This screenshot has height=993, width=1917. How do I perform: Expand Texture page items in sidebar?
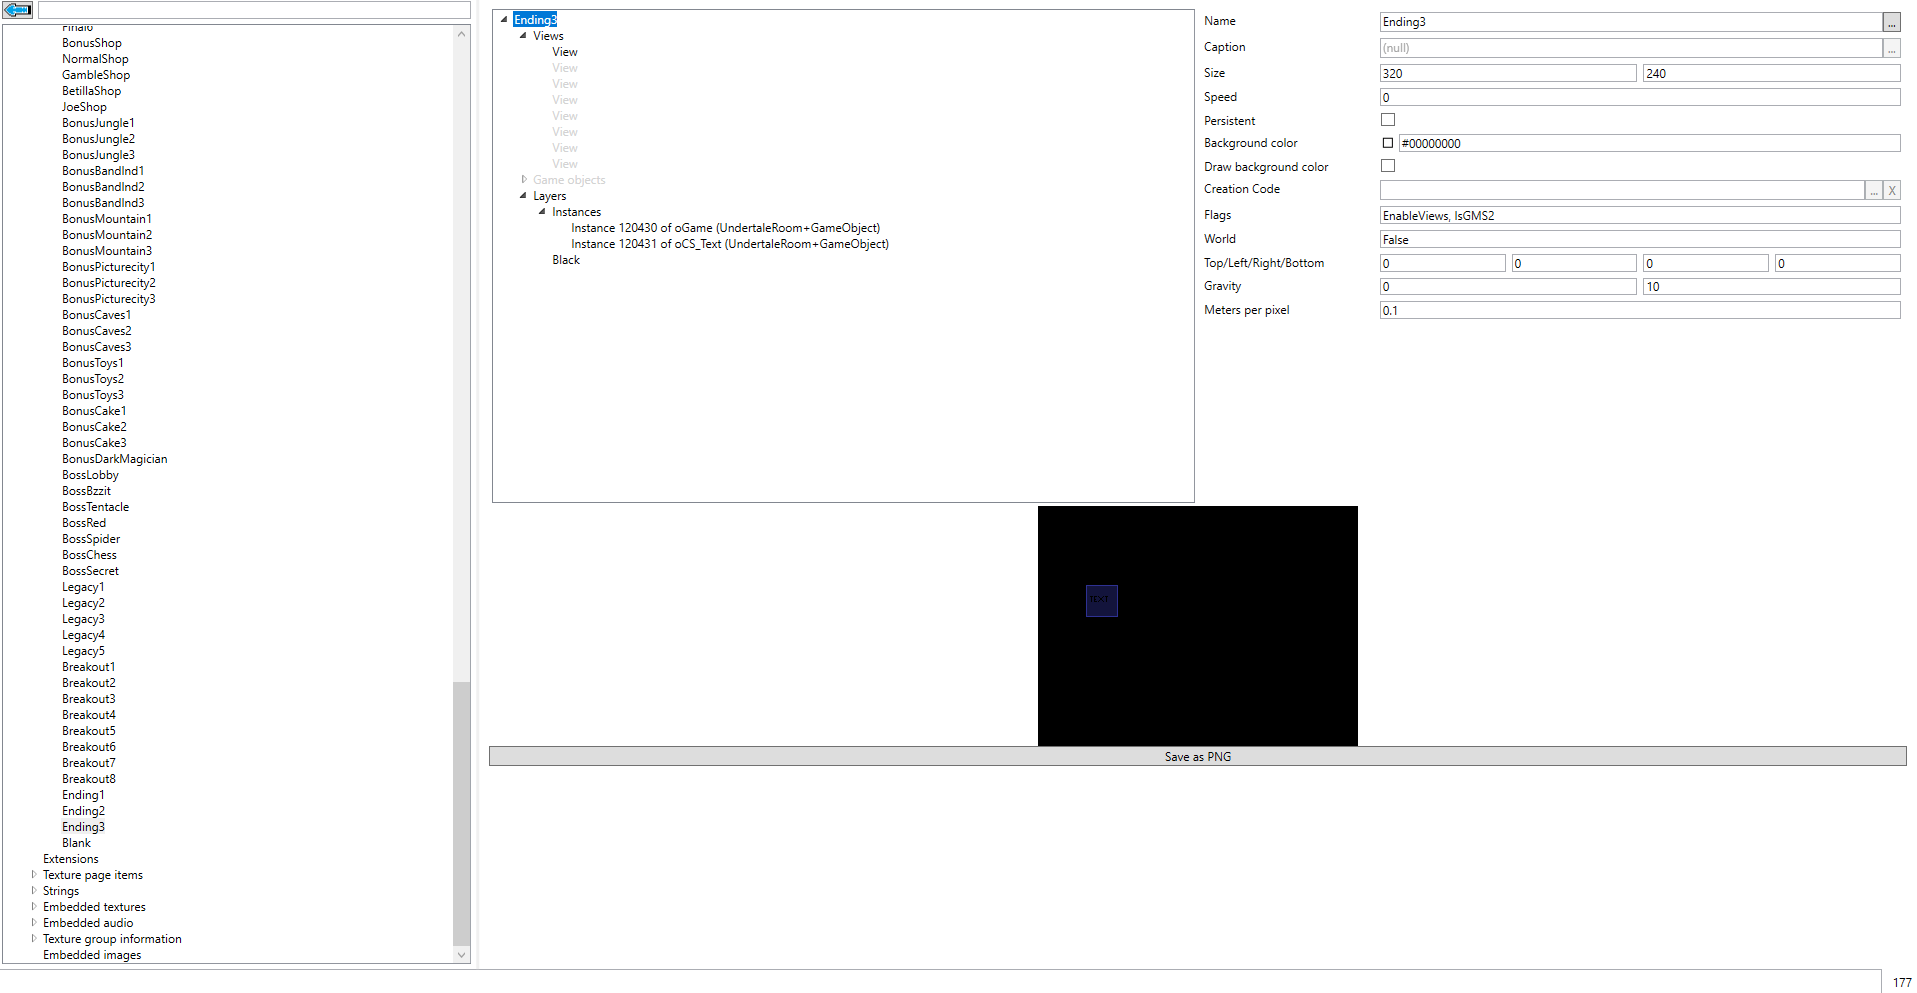tap(34, 875)
